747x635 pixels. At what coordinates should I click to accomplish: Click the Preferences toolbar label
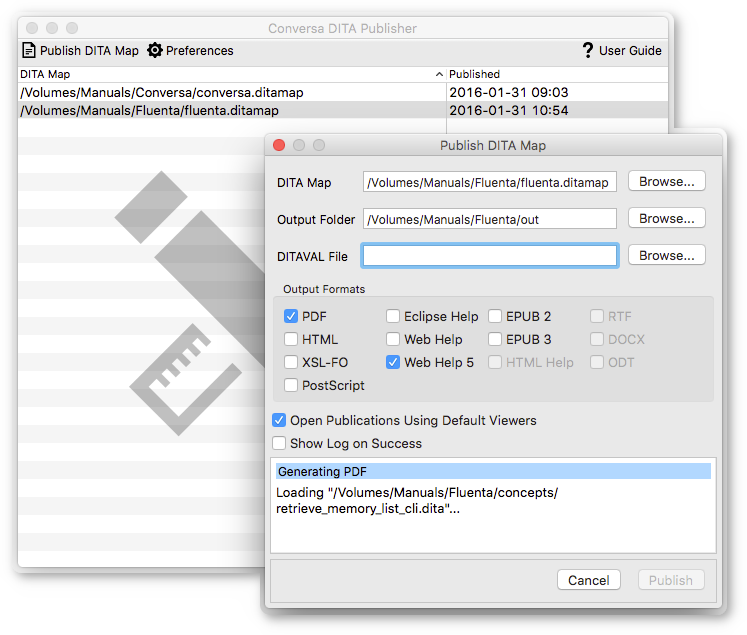coord(200,50)
